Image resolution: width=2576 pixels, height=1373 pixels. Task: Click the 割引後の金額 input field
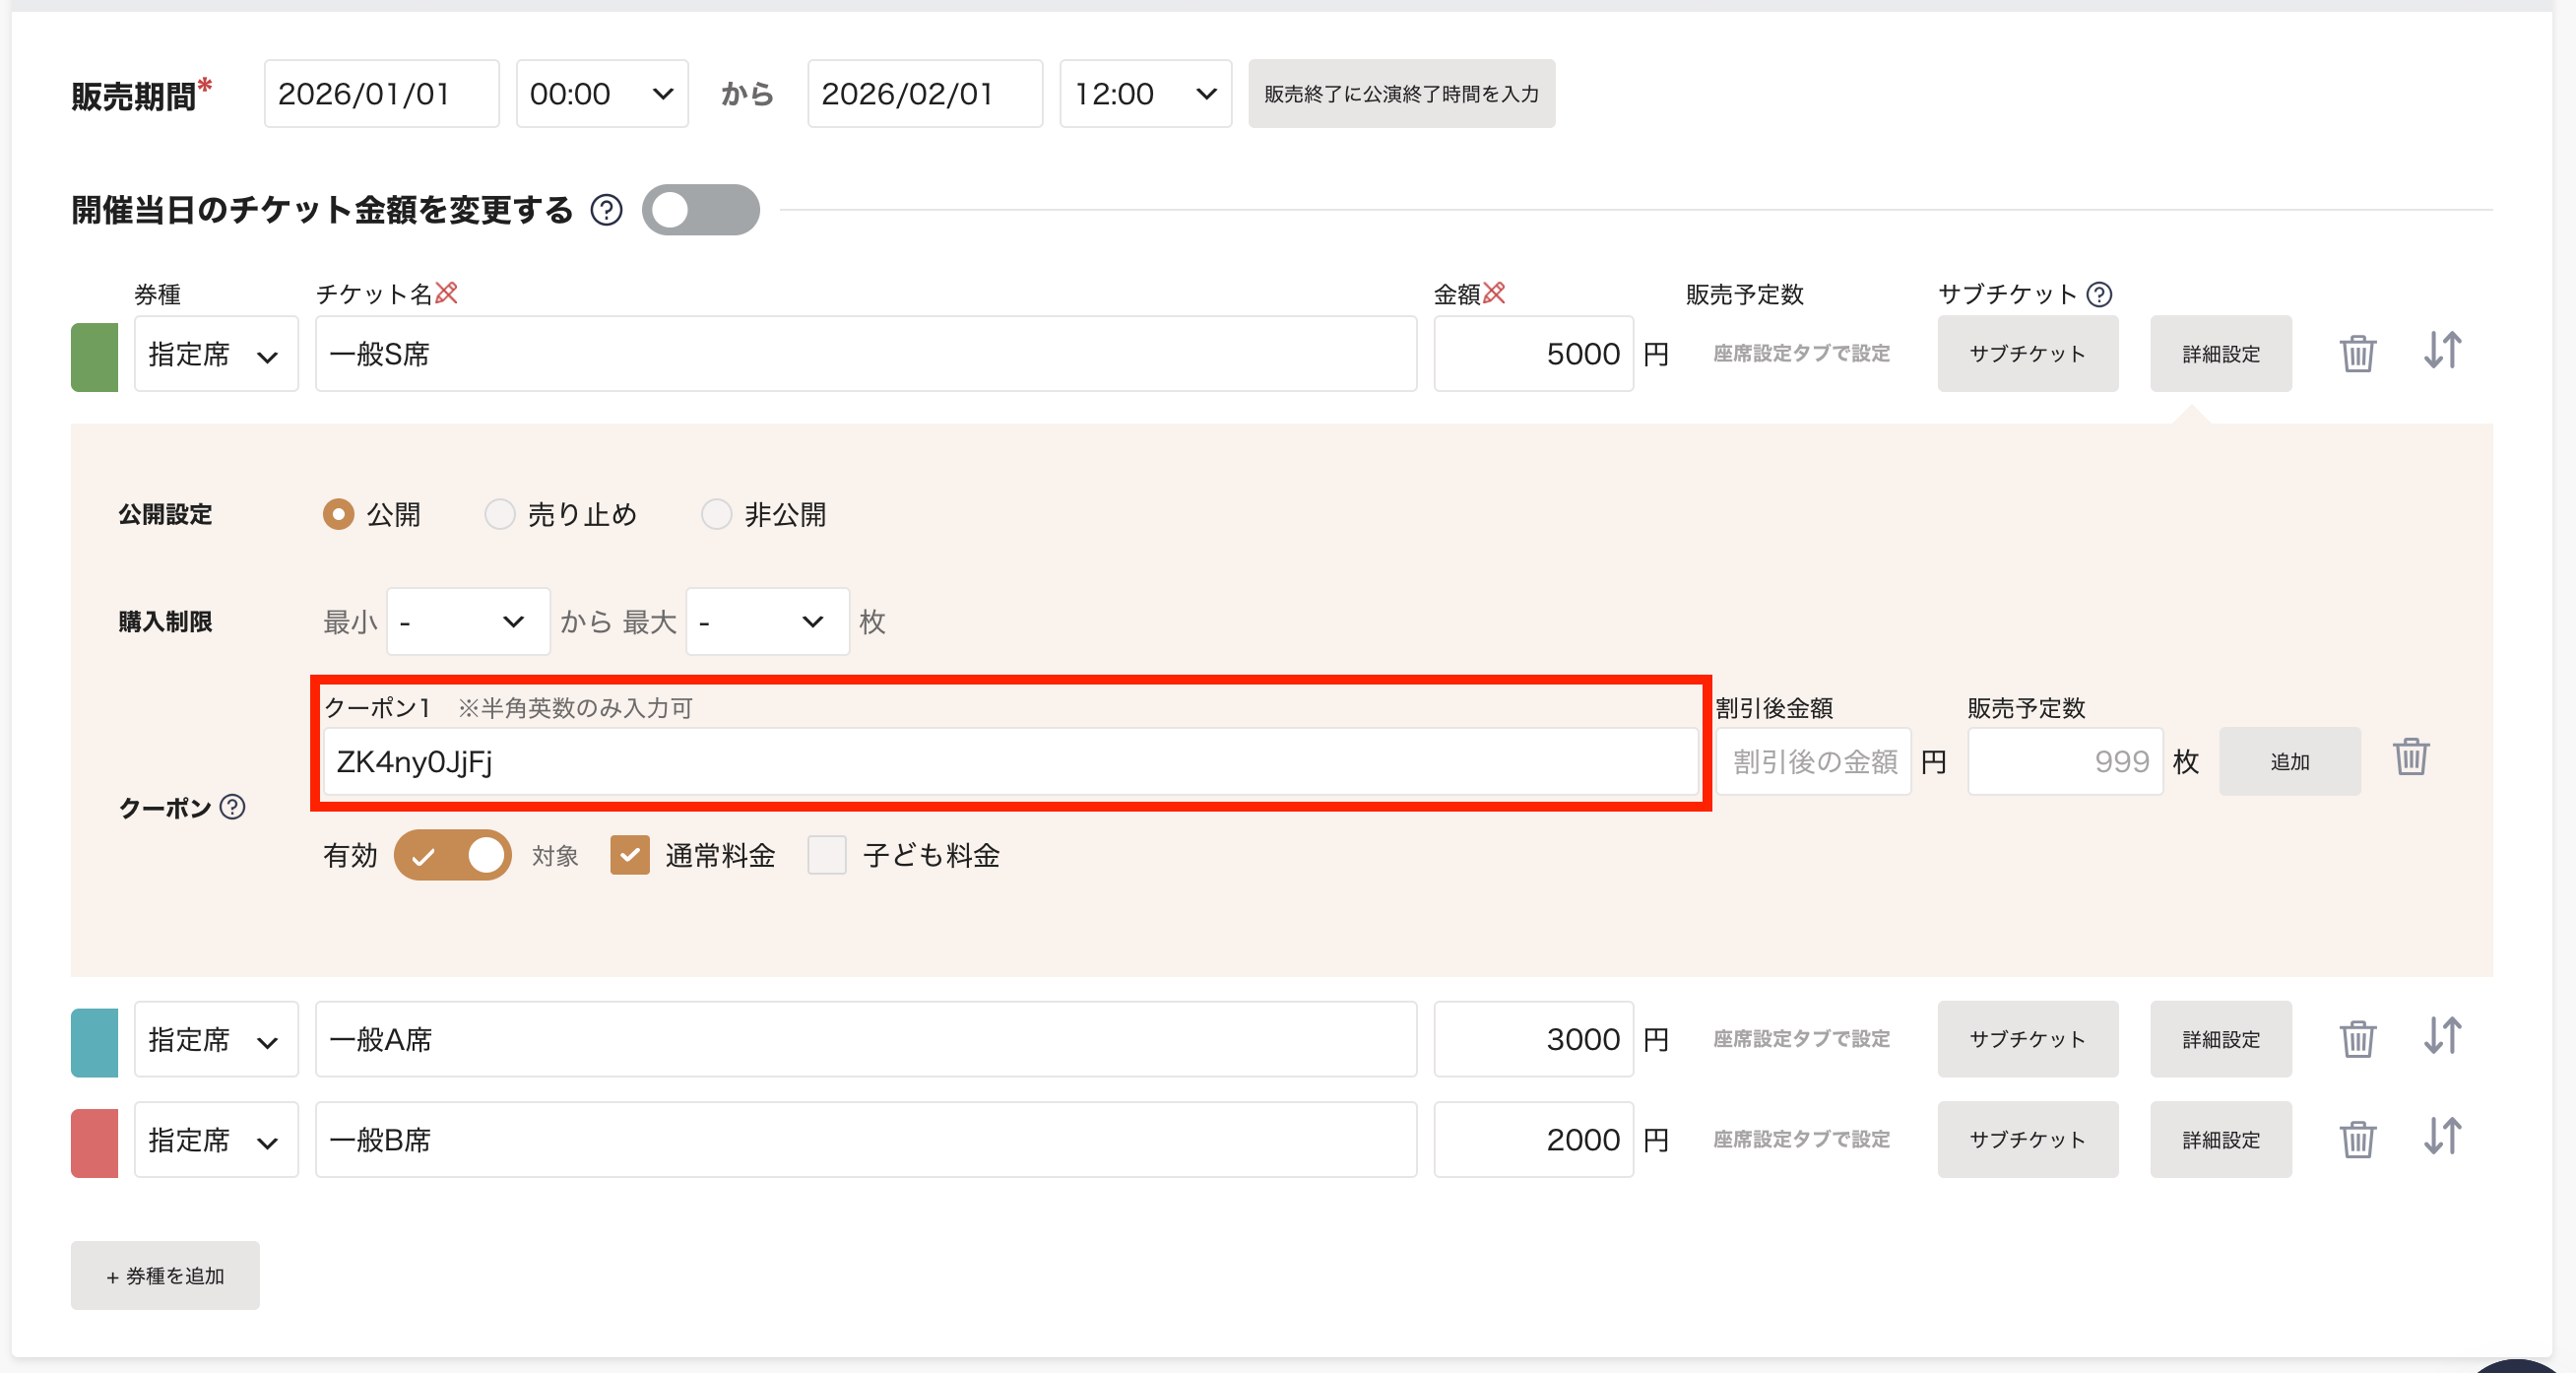pyautogui.click(x=1813, y=762)
